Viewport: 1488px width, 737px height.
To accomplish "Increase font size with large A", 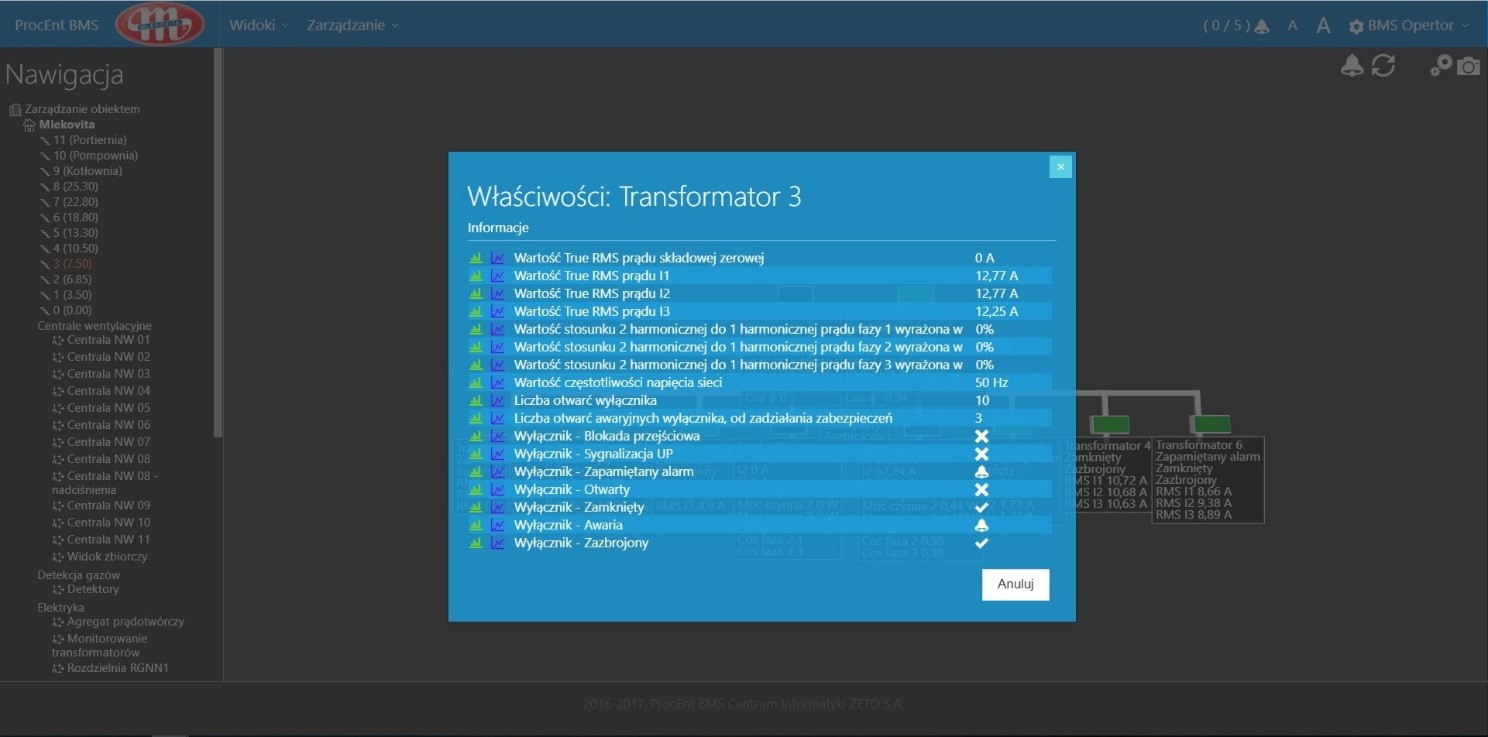I will (x=1323, y=26).
